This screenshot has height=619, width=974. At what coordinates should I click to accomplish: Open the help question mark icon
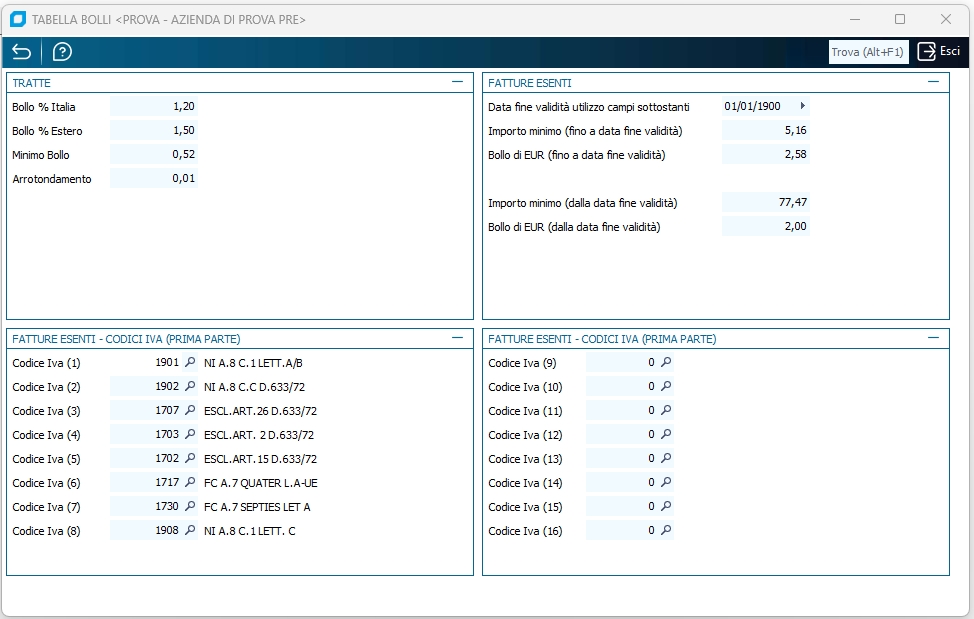click(x=62, y=52)
